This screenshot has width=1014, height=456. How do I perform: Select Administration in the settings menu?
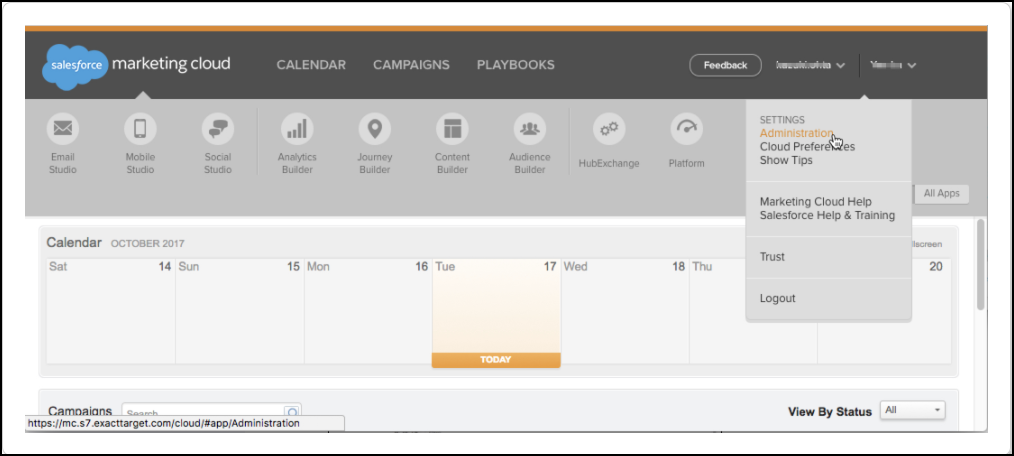796,133
